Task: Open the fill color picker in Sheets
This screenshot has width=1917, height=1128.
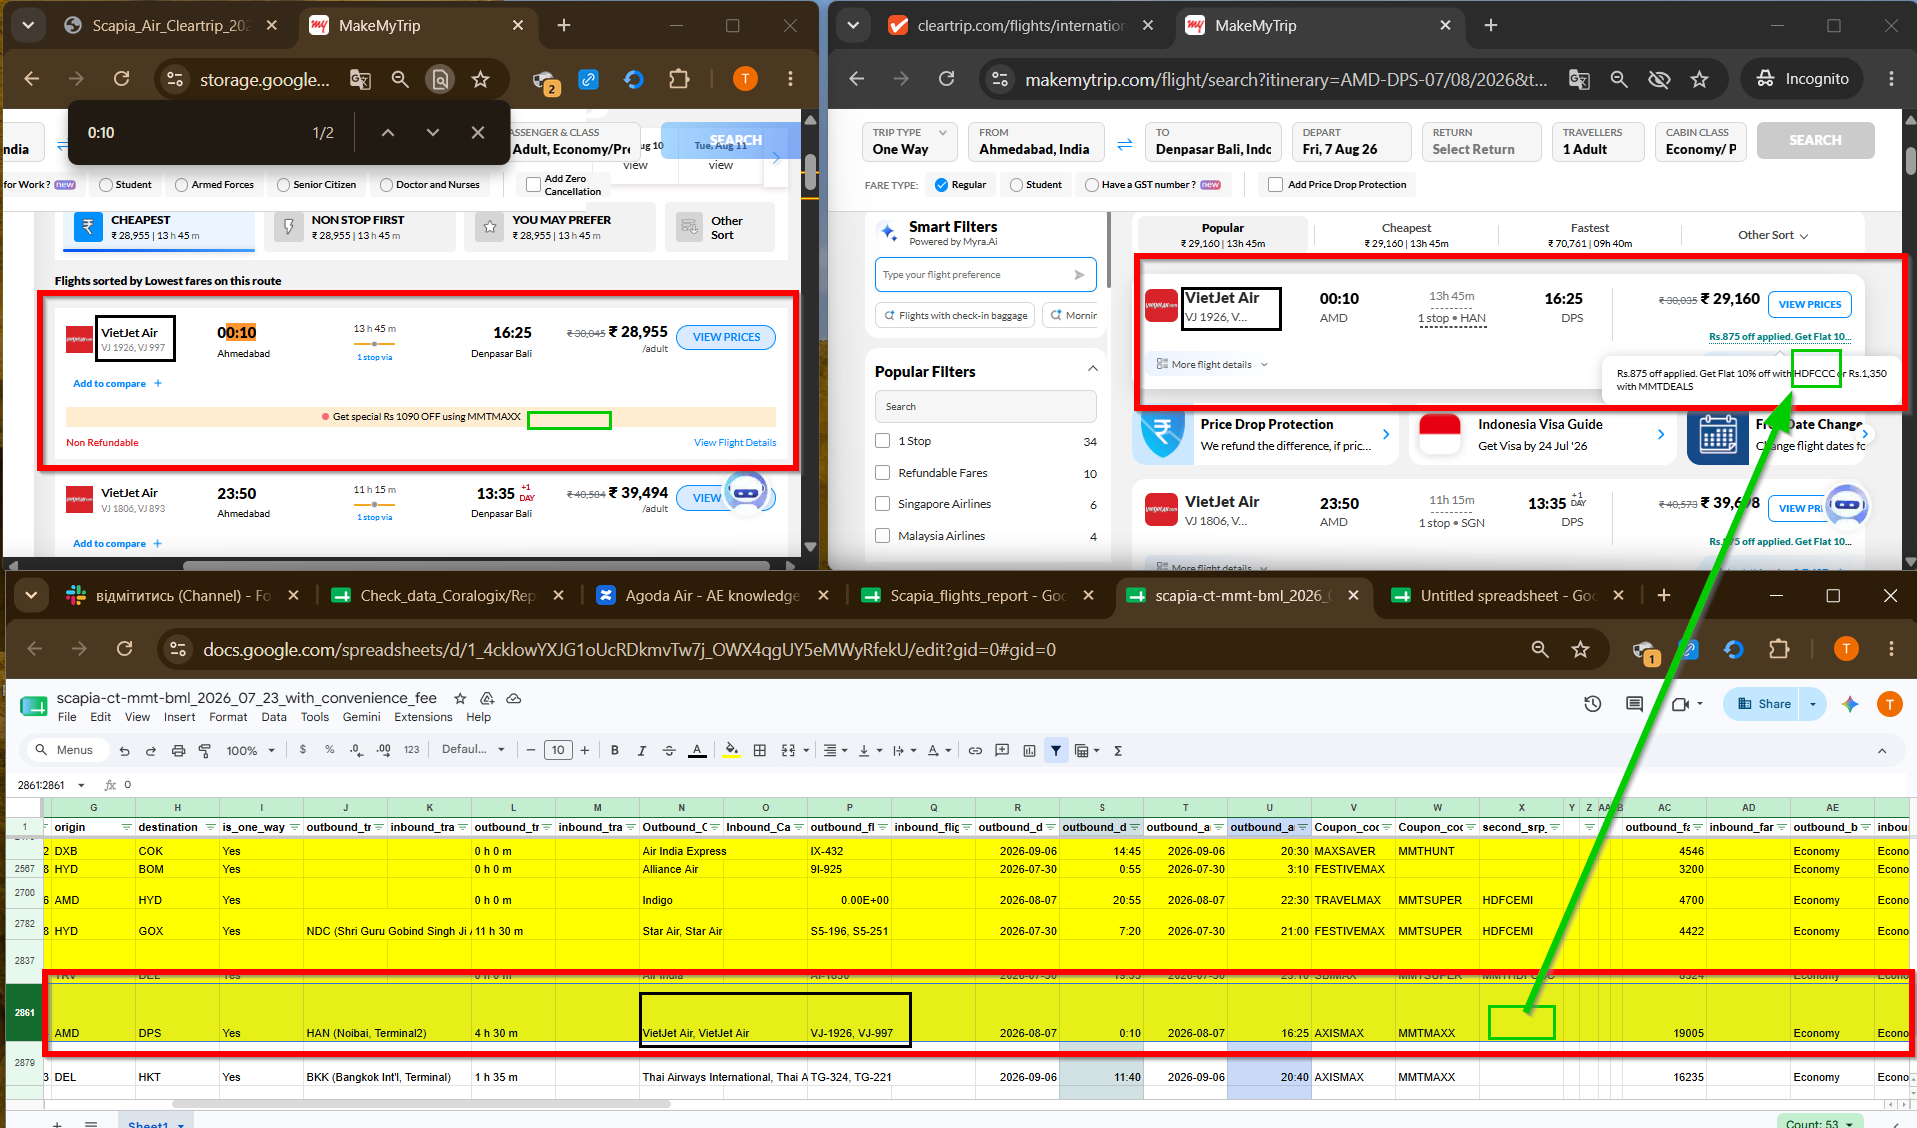Action: pyautogui.click(x=732, y=750)
